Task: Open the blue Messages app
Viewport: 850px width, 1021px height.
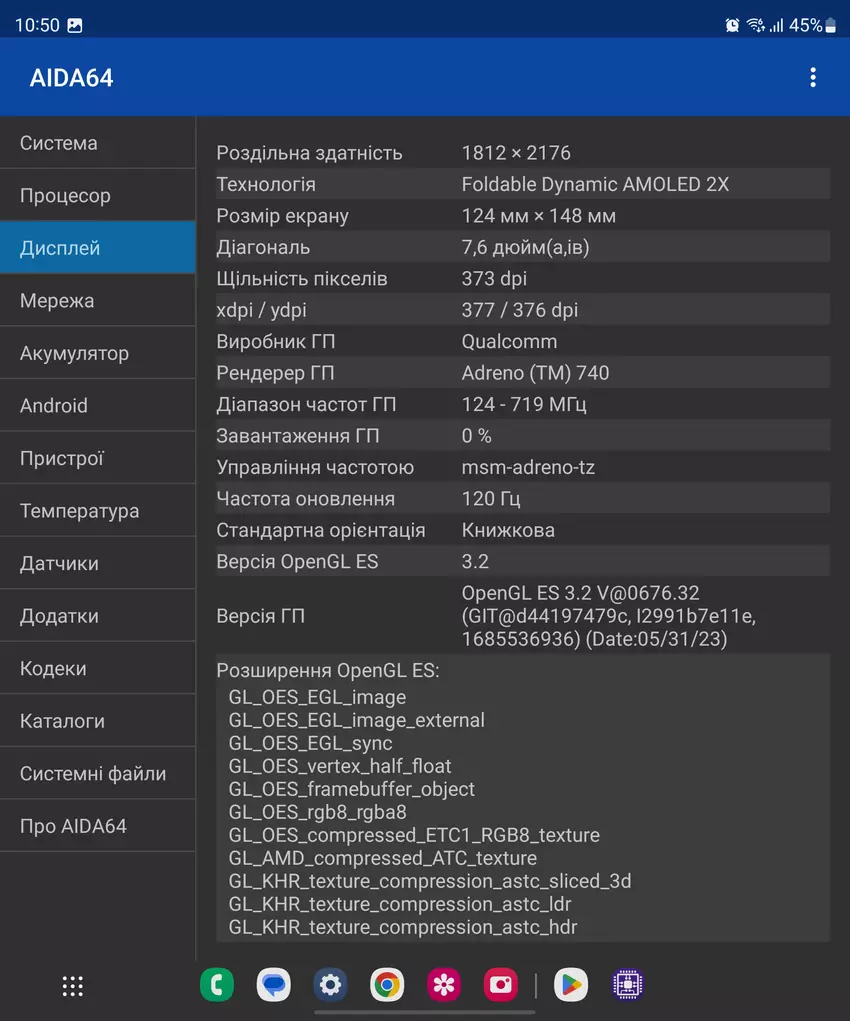Action: point(274,985)
